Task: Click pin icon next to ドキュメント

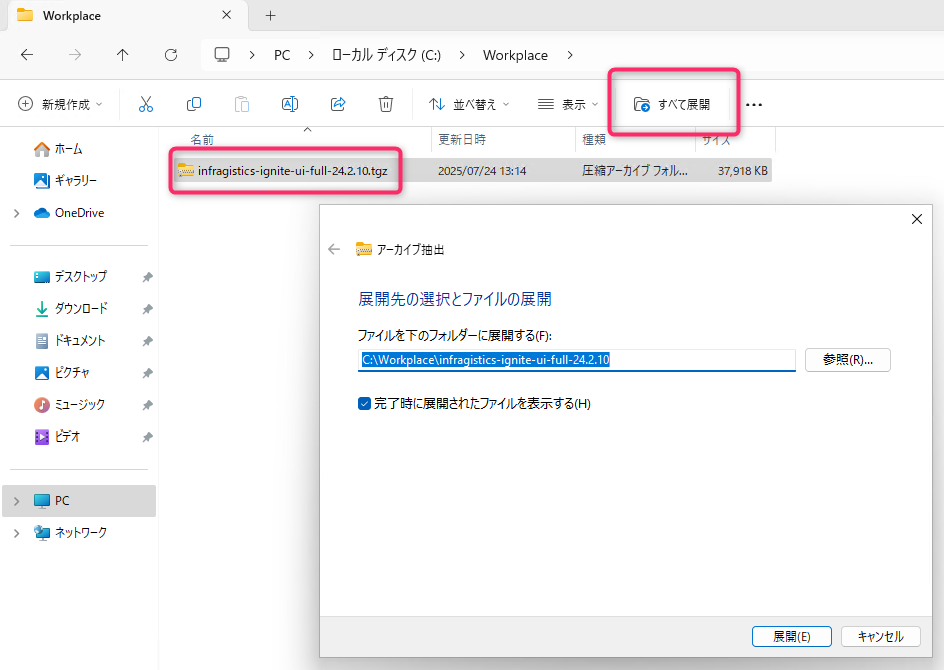Action: click(148, 341)
